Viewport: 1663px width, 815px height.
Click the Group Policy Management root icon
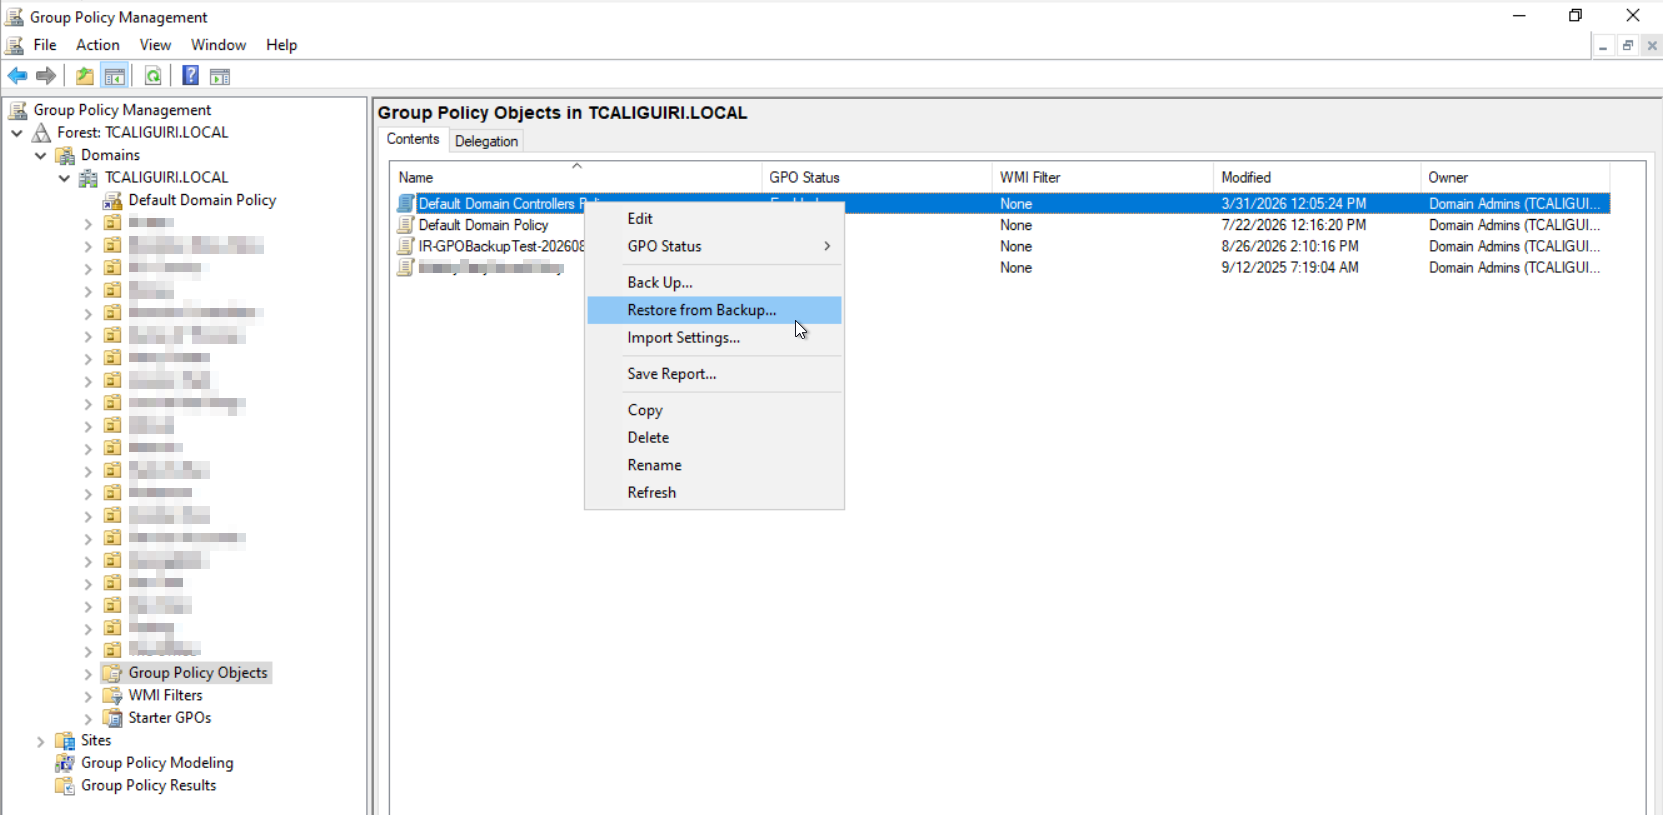click(18, 110)
